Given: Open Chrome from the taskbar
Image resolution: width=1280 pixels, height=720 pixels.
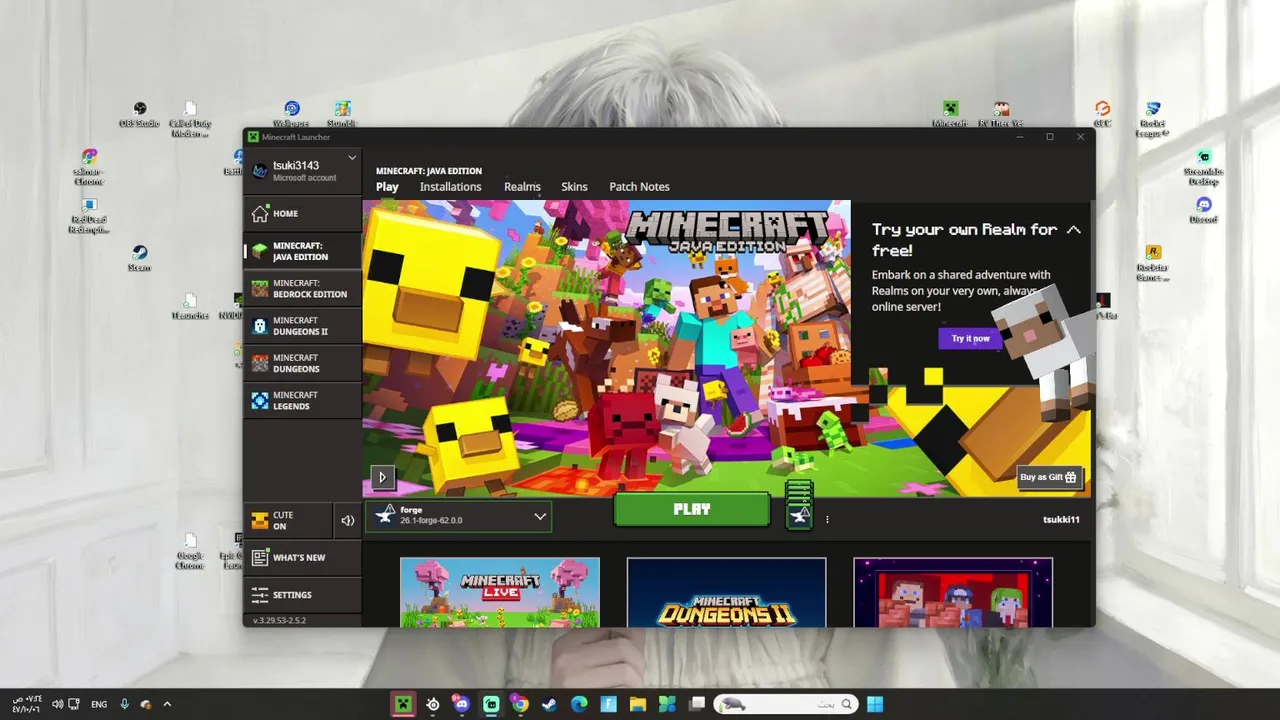Looking at the screenshot, I should coord(520,704).
